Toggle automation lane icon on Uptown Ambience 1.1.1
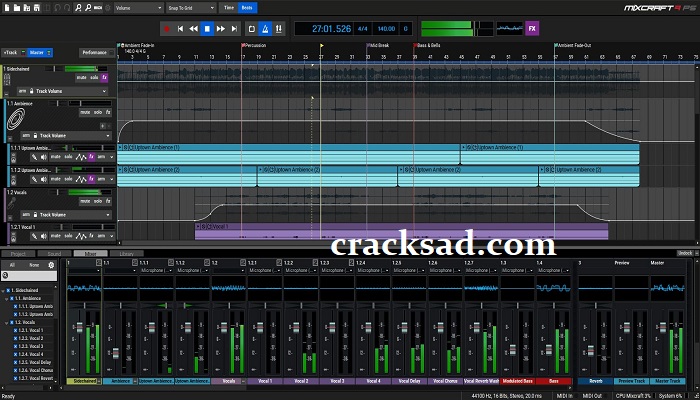 (81, 157)
